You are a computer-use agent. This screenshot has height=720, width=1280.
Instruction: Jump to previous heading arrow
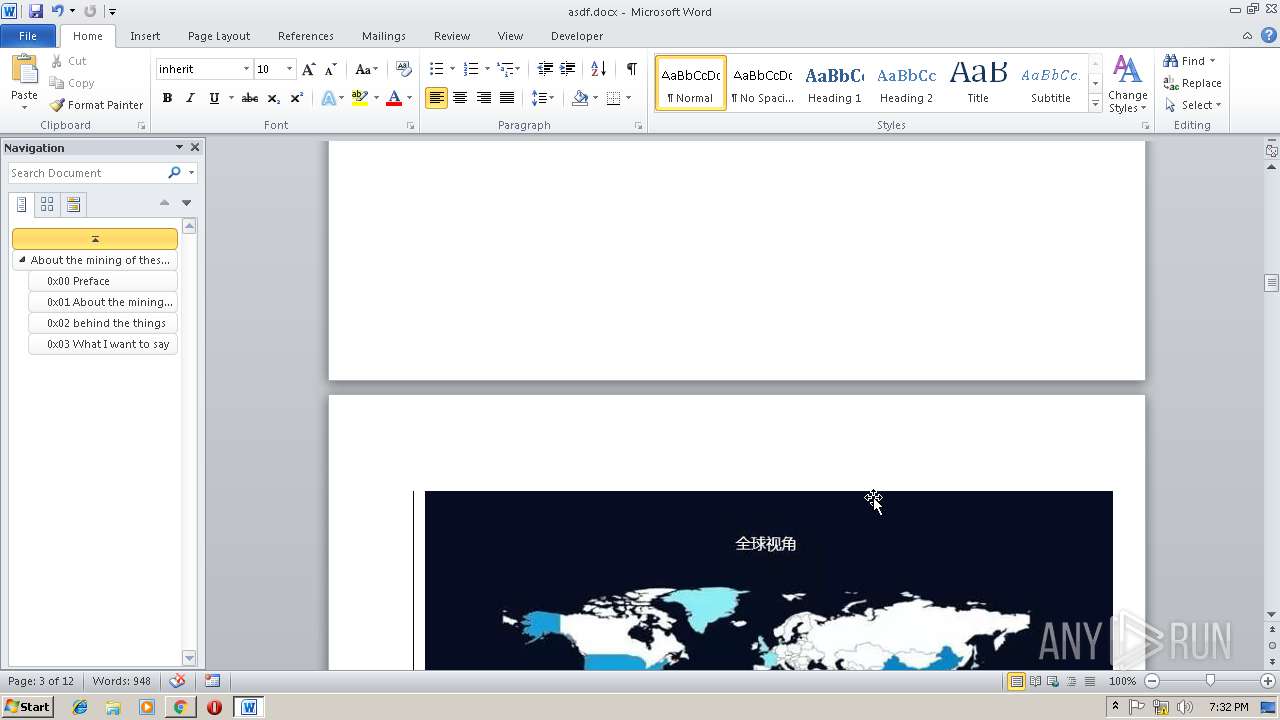165,203
